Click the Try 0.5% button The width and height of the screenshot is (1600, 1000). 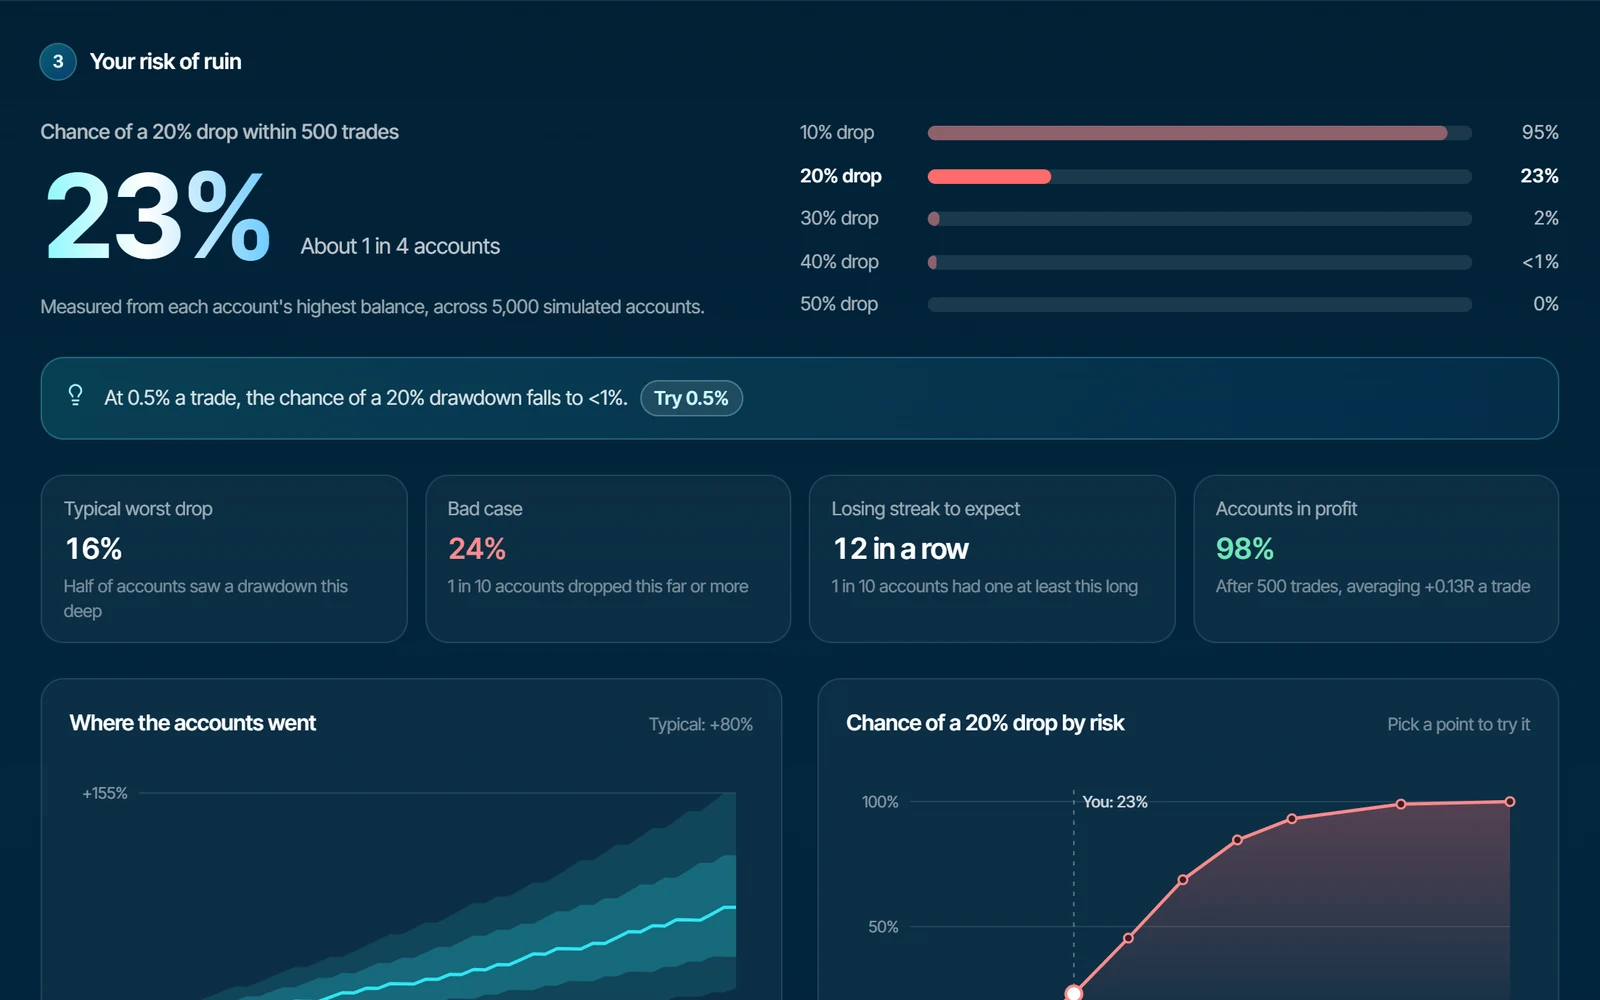click(x=691, y=398)
